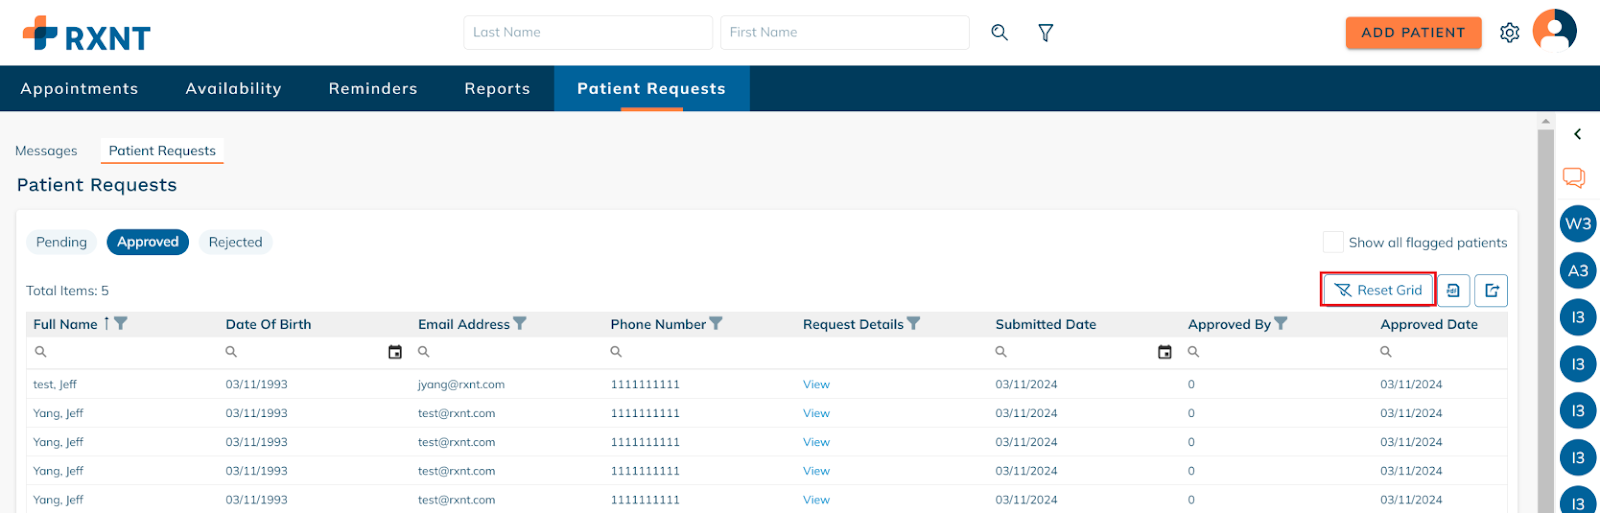Click the ADD PATIENT button

[x=1413, y=32]
